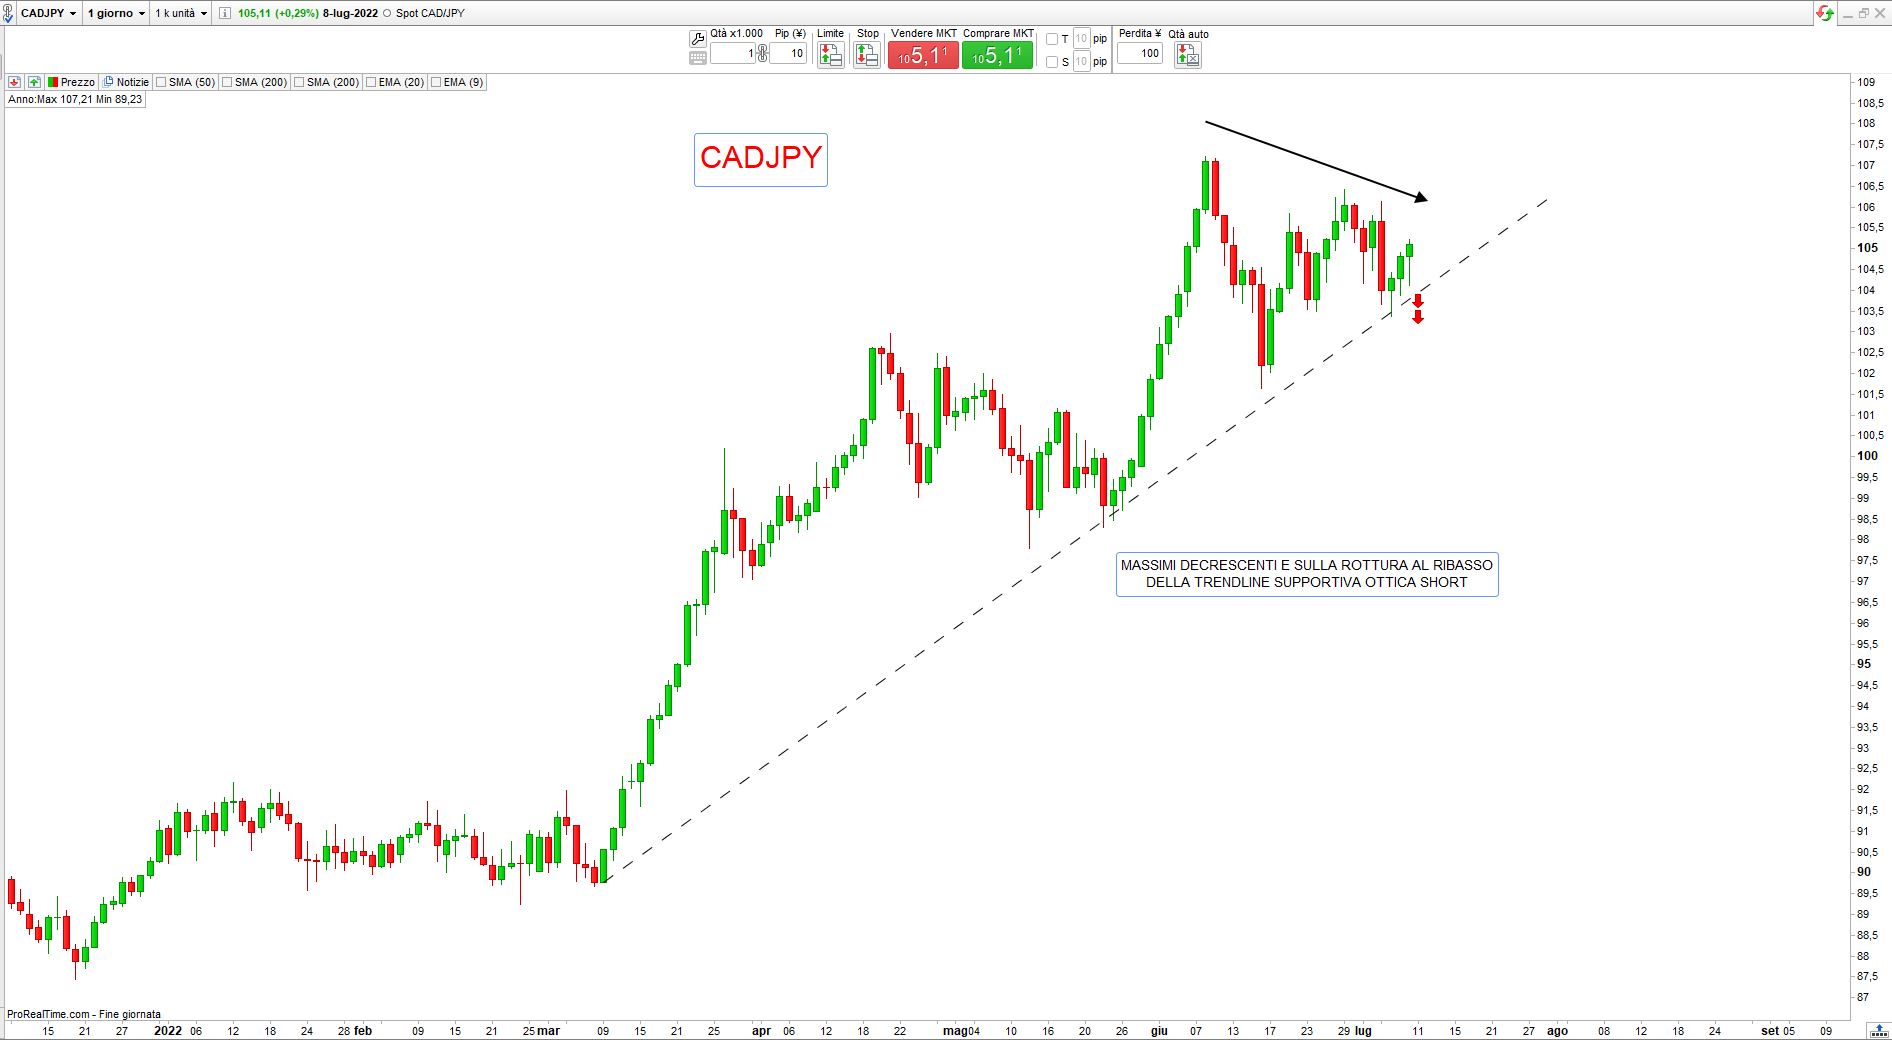Click the 2022 label on time axis
This screenshot has height=1040, width=1892.
[168, 1031]
